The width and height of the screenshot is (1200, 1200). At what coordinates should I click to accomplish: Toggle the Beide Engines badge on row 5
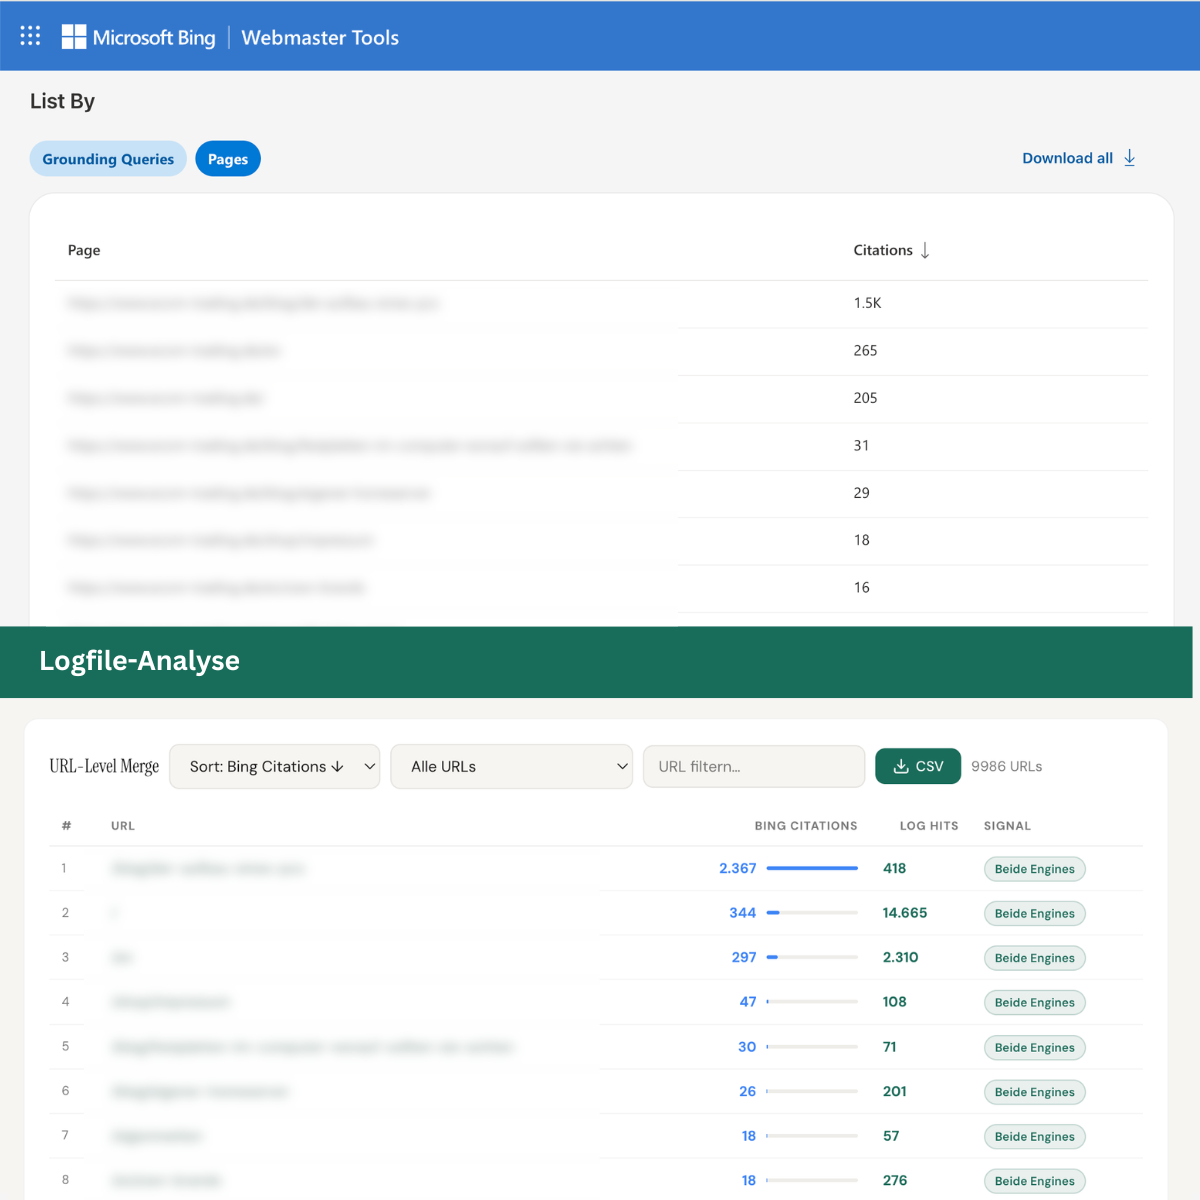[1034, 1047]
